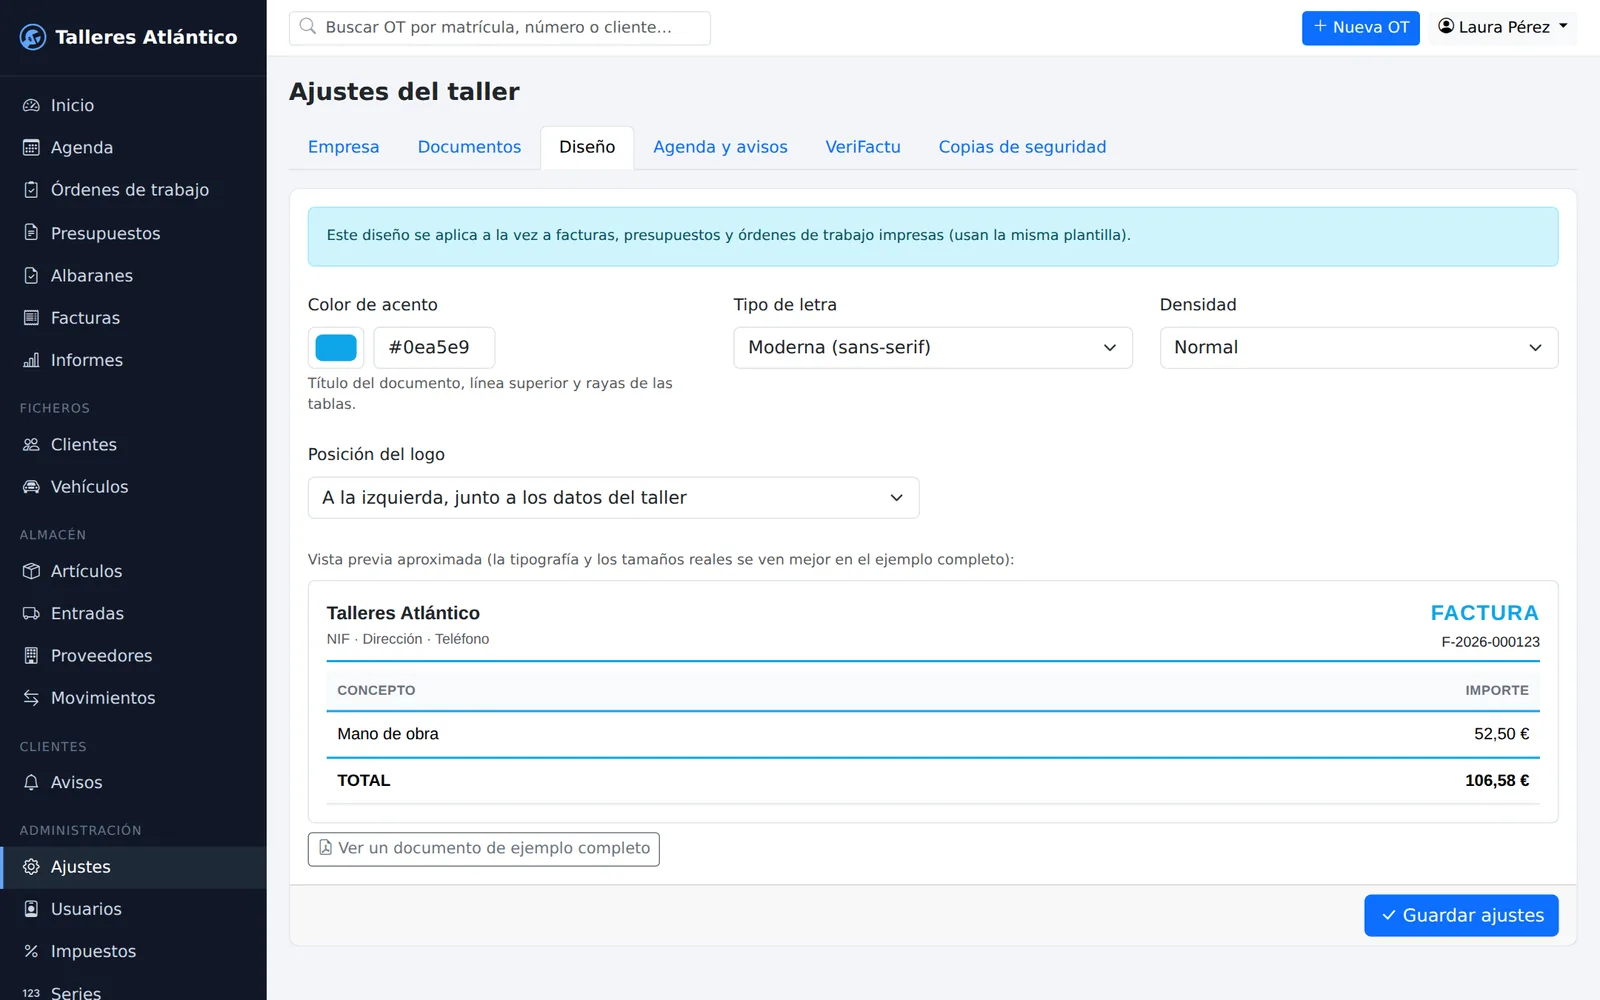This screenshot has width=1600, height=1000.
Task: Click the Impuestos percent icon
Action: 31,951
